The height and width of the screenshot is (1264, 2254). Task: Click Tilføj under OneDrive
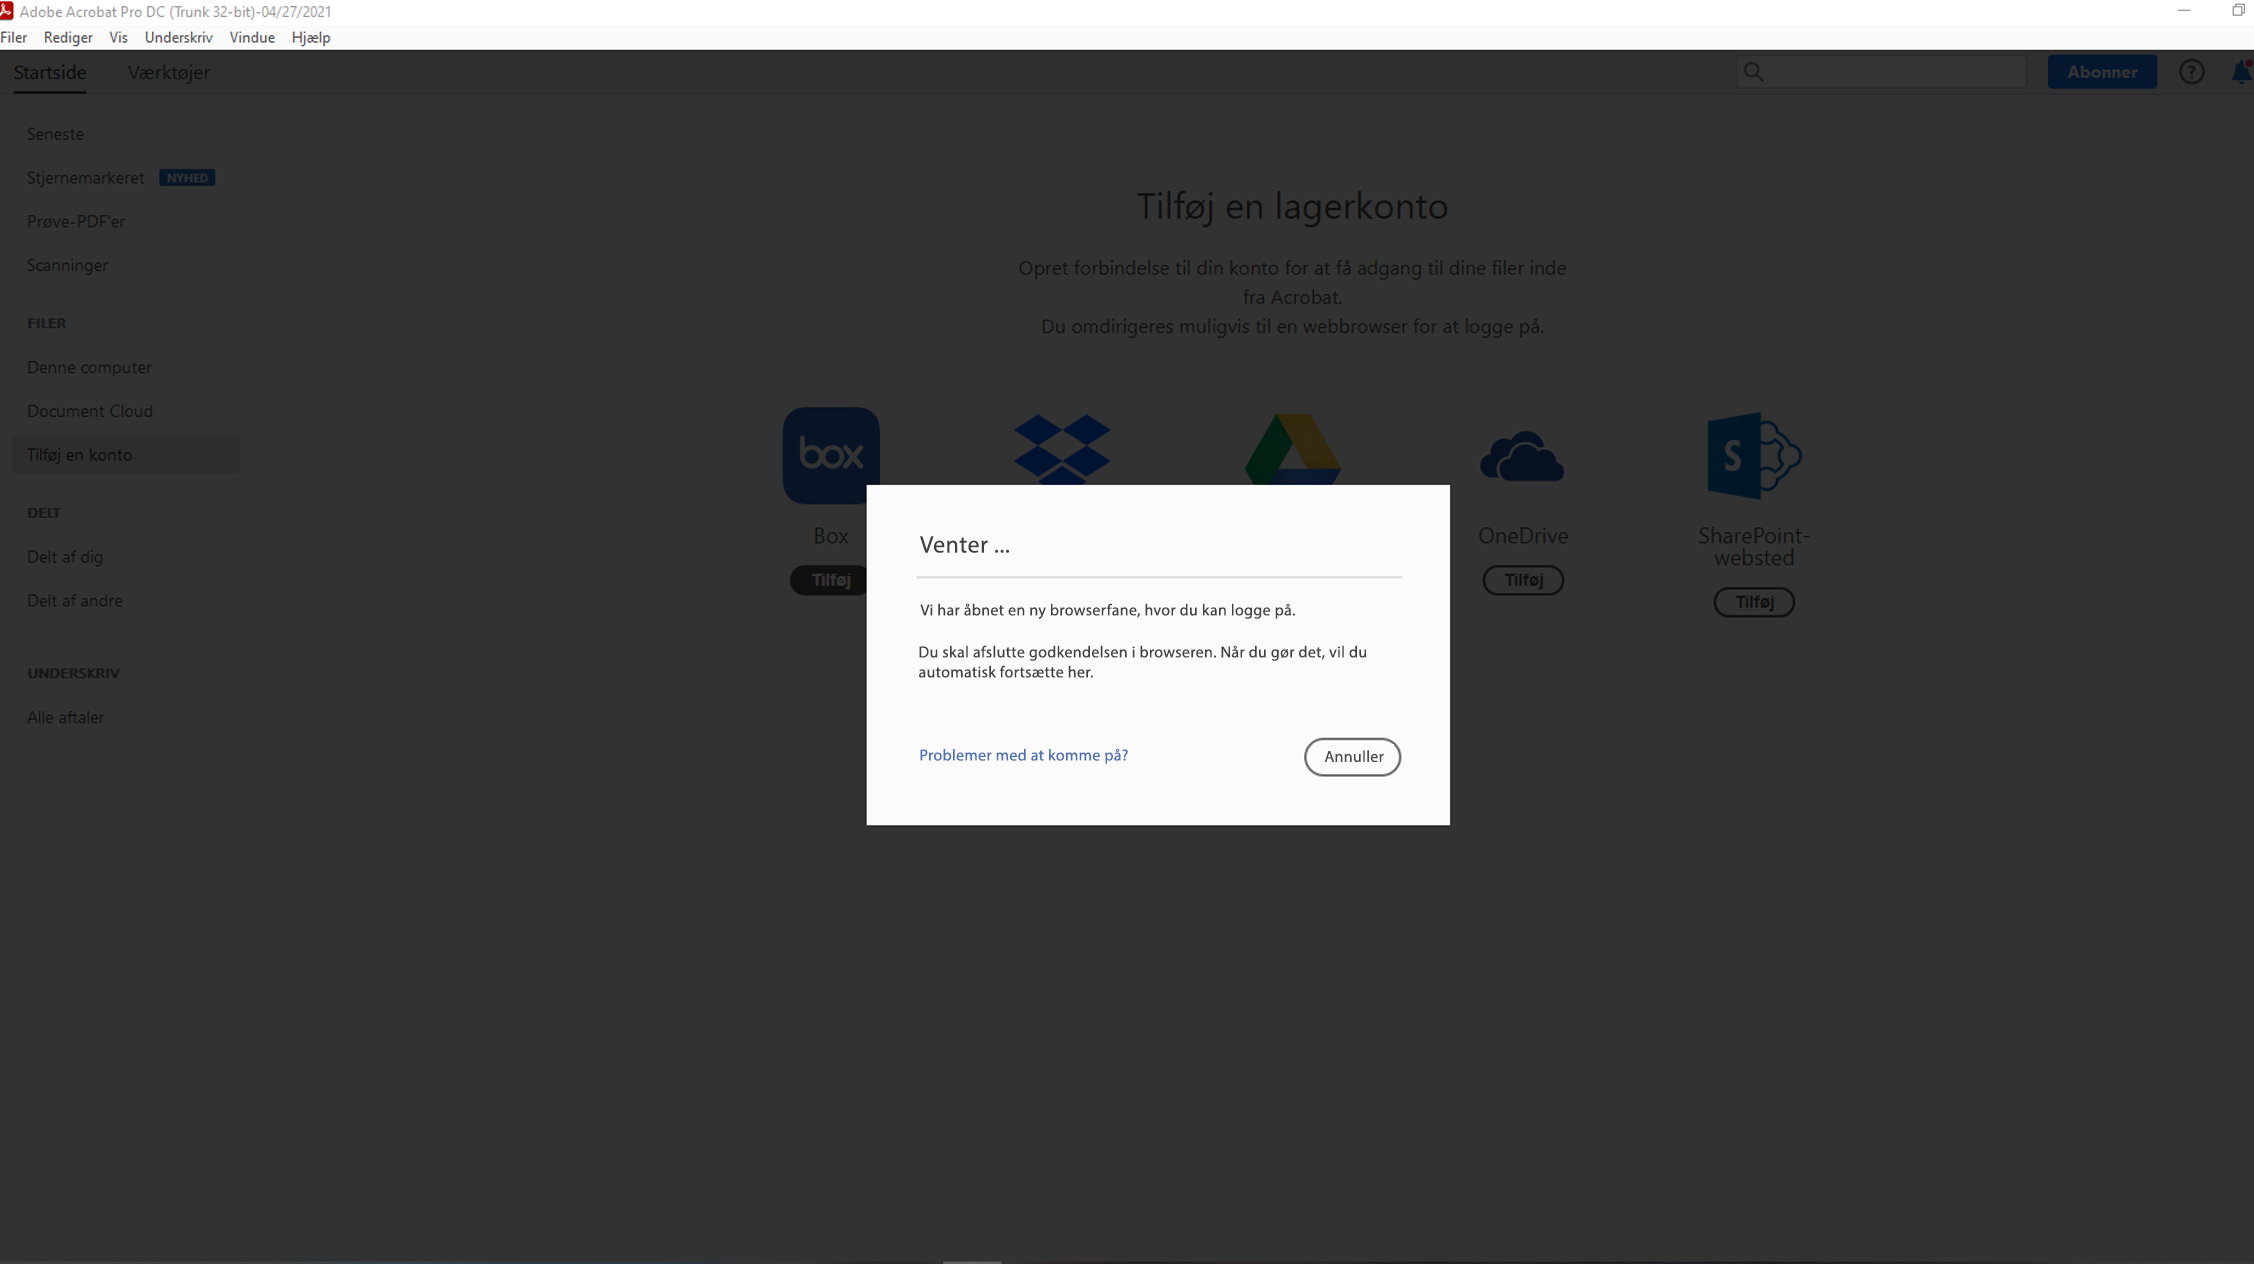tap(1522, 580)
